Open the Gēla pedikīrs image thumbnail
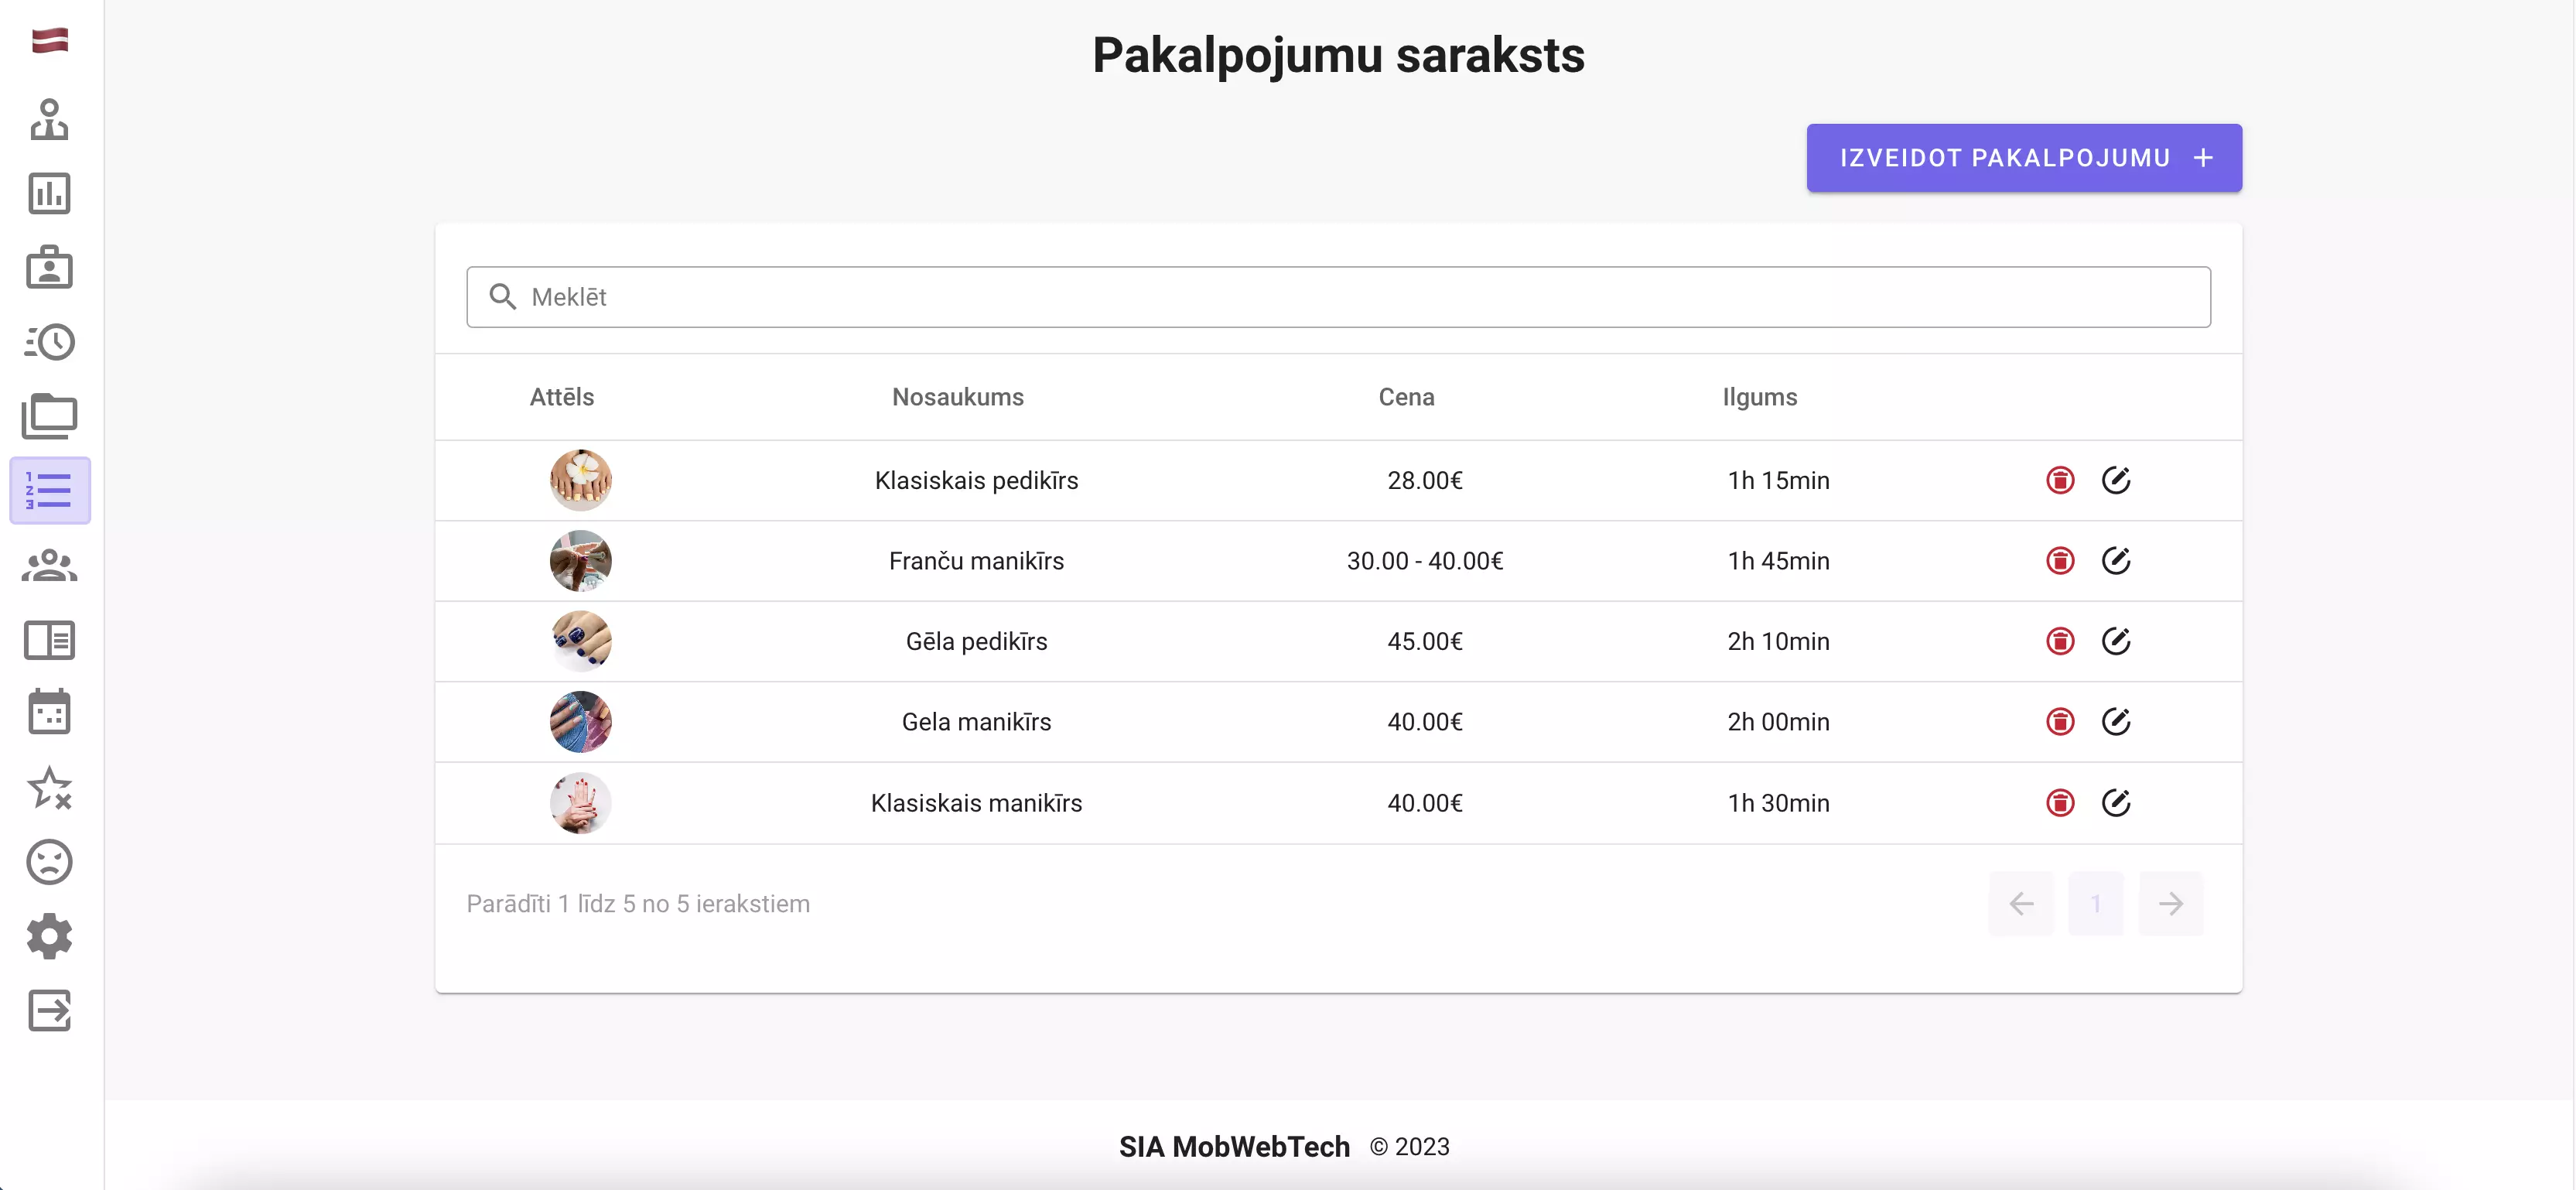 point(580,641)
